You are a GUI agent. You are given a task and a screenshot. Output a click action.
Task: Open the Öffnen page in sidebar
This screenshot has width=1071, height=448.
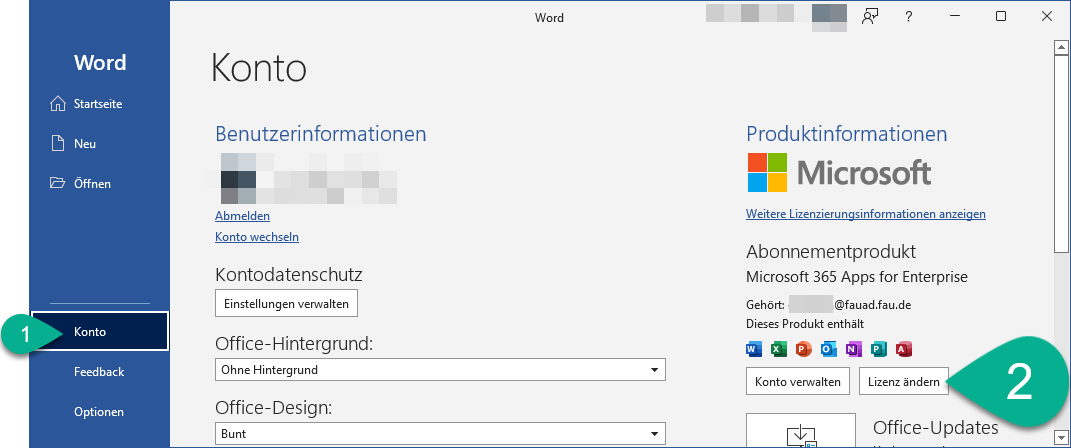tap(92, 184)
